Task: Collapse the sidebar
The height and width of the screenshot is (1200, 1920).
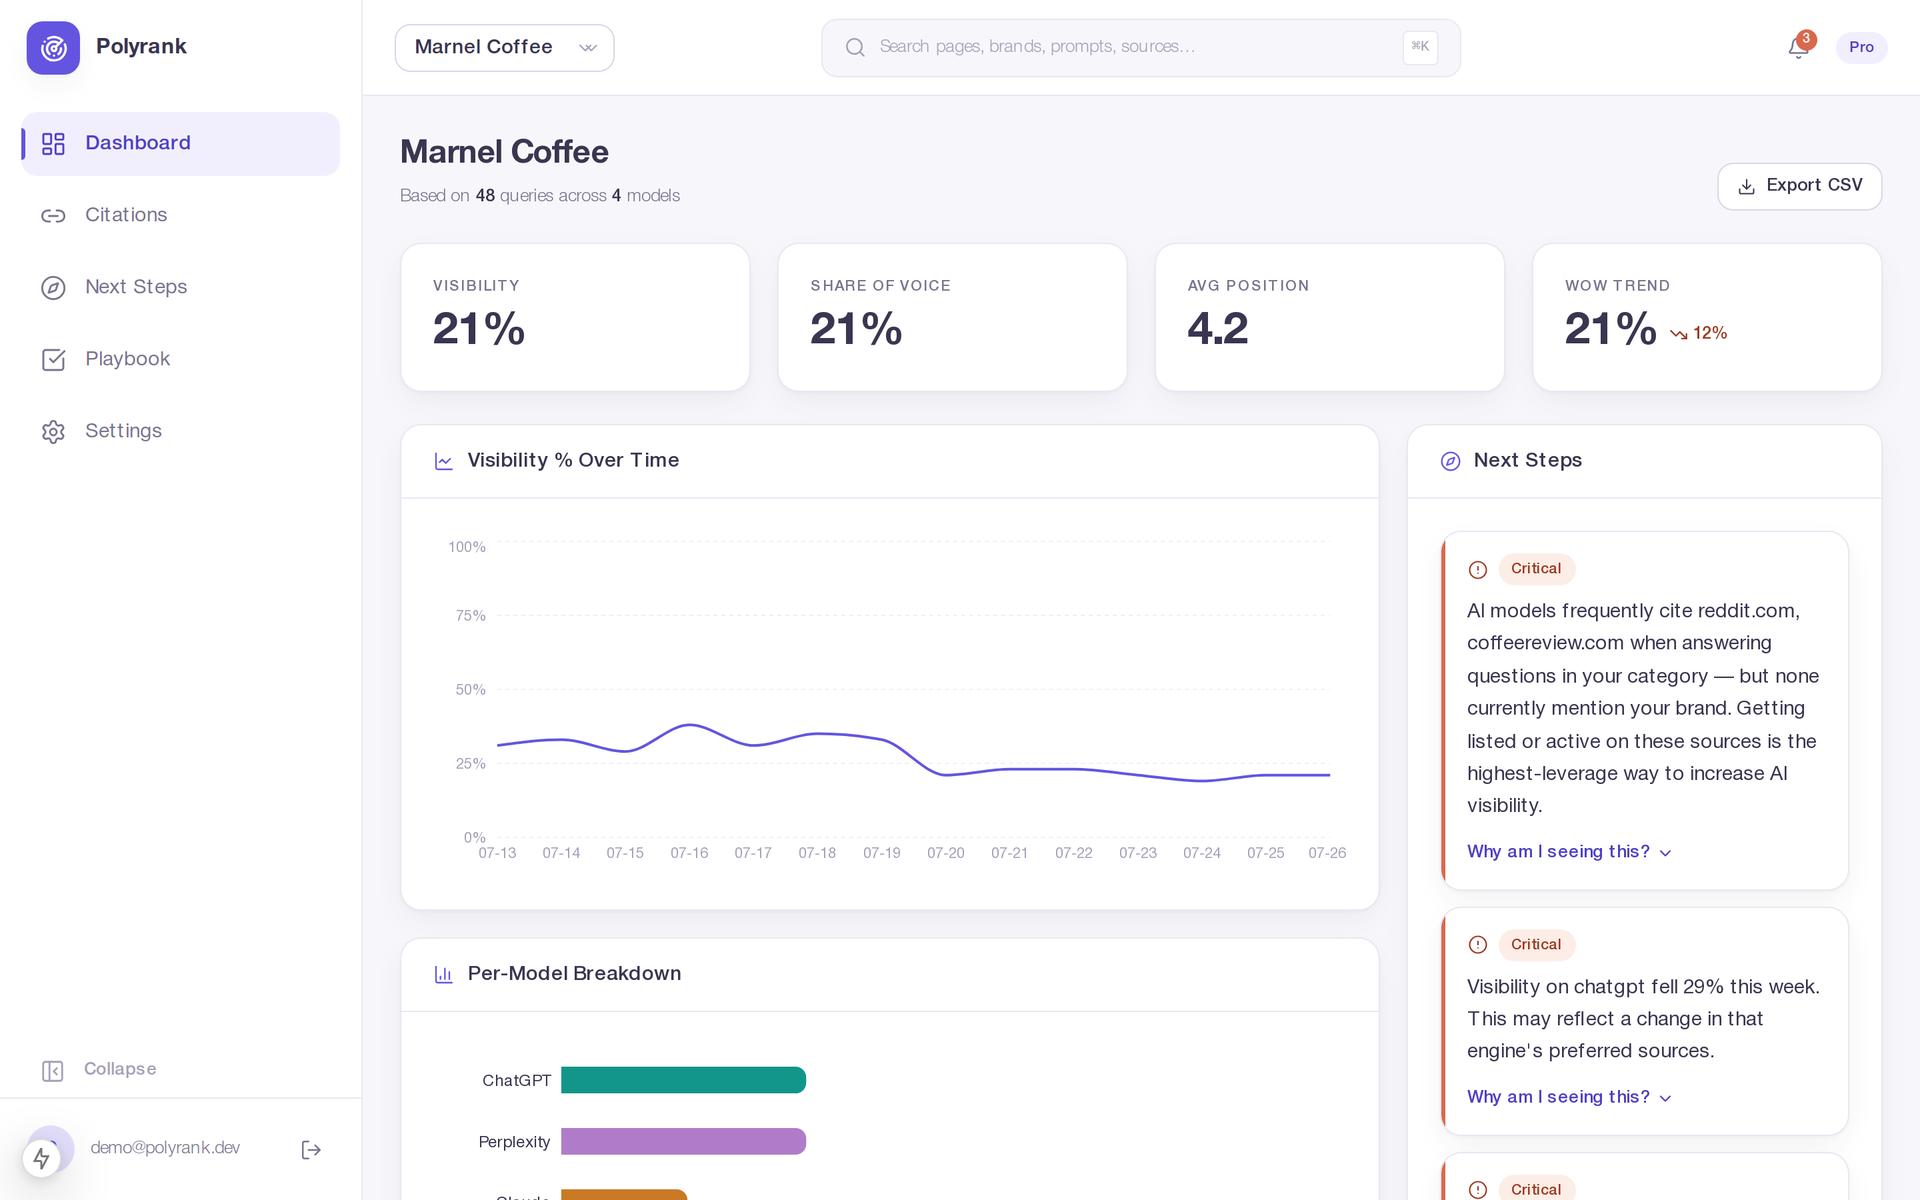Action: pos(99,1070)
